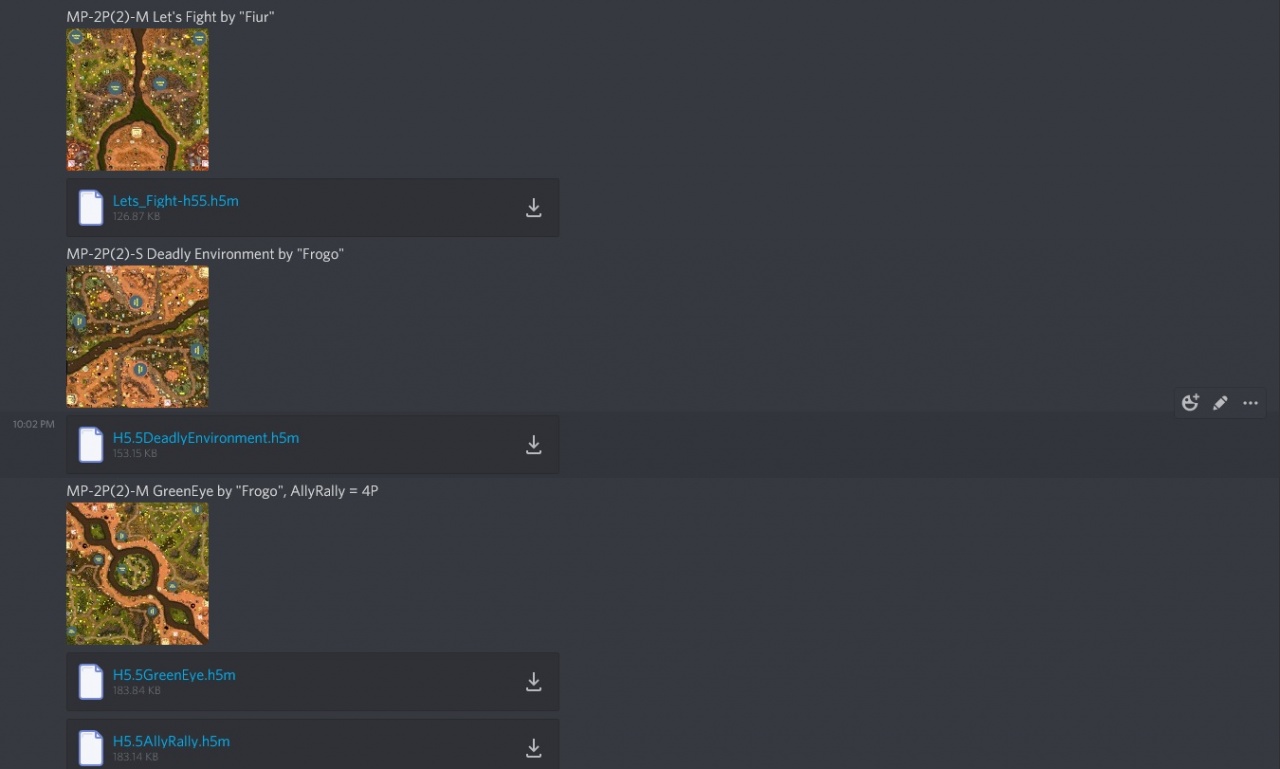
Task: Click the GreenEye by Frogo message text
Action: 222,491
